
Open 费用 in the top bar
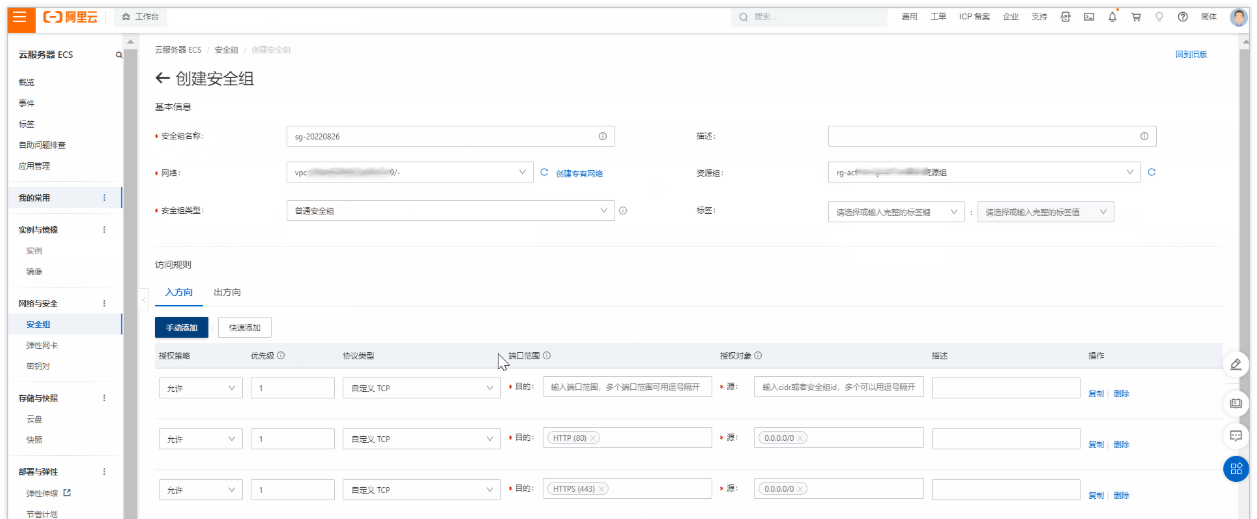pos(909,17)
